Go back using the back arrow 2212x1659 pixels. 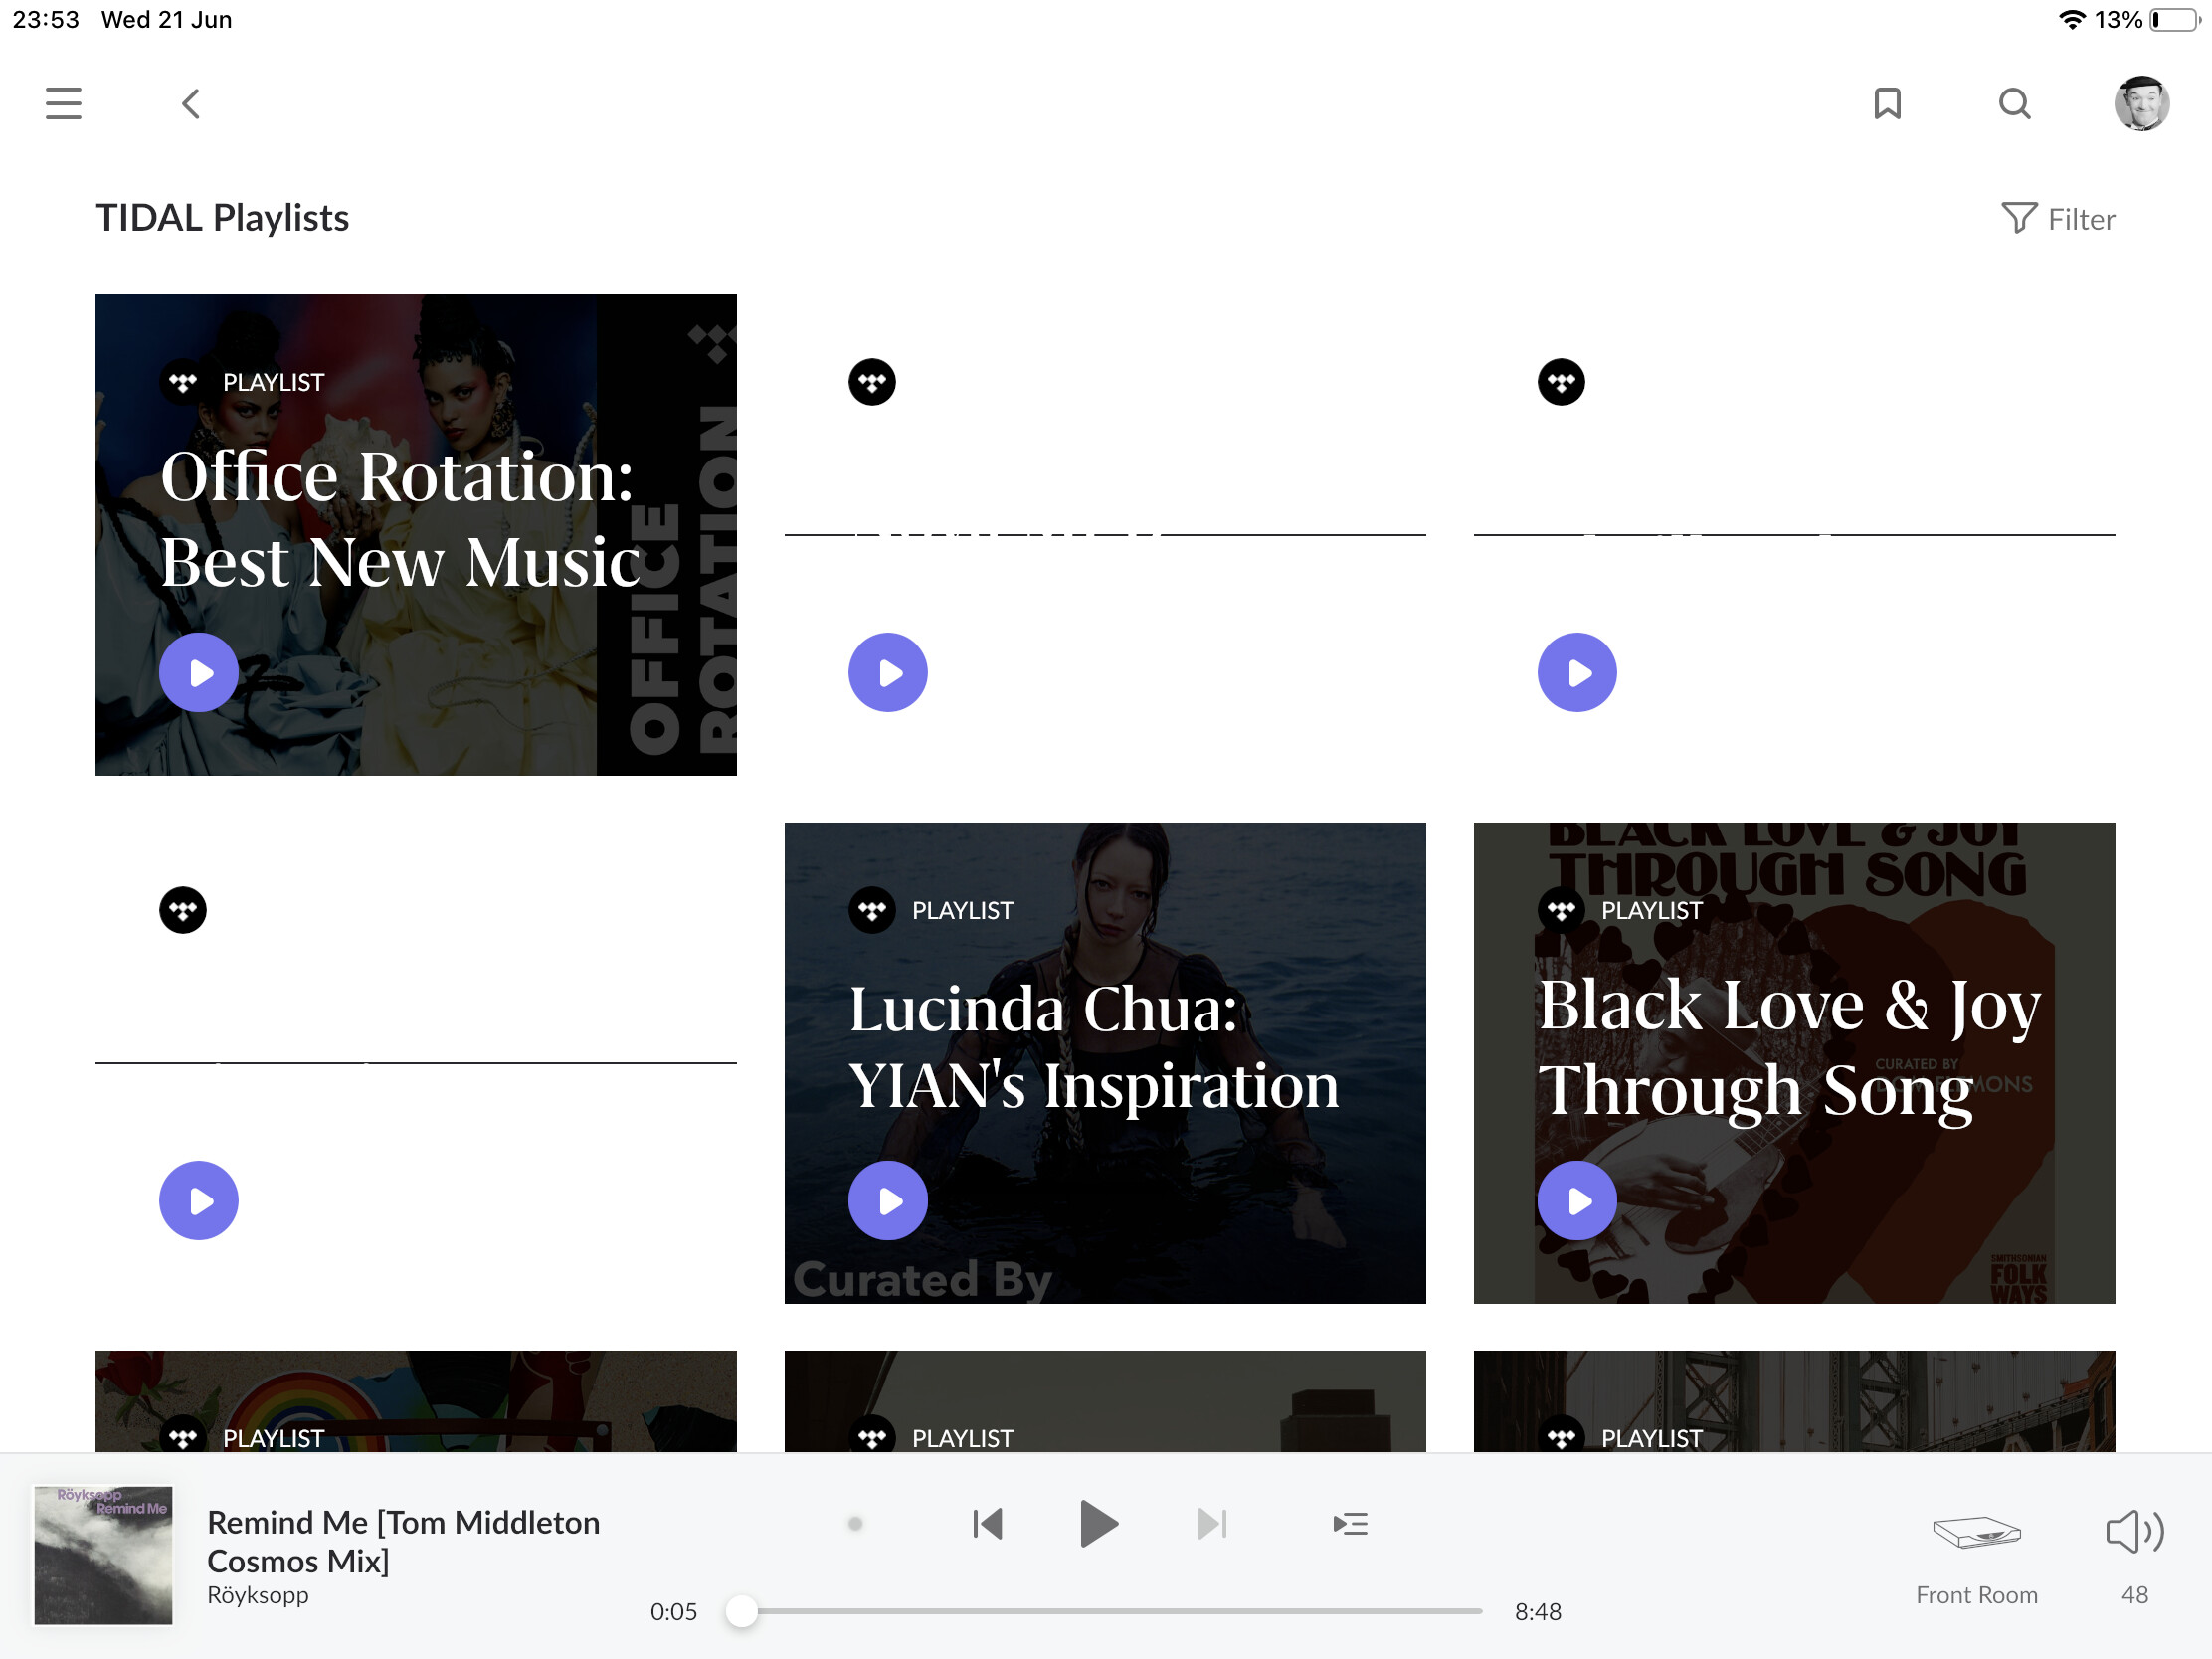tap(190, 103)
